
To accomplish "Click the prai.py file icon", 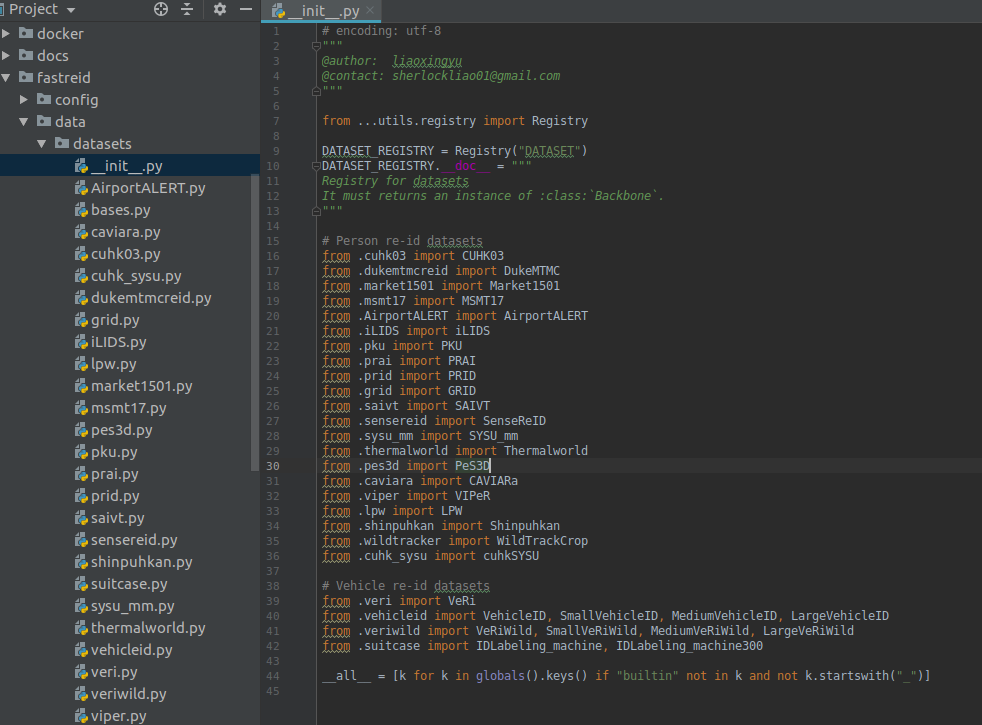I will point(81,474).
